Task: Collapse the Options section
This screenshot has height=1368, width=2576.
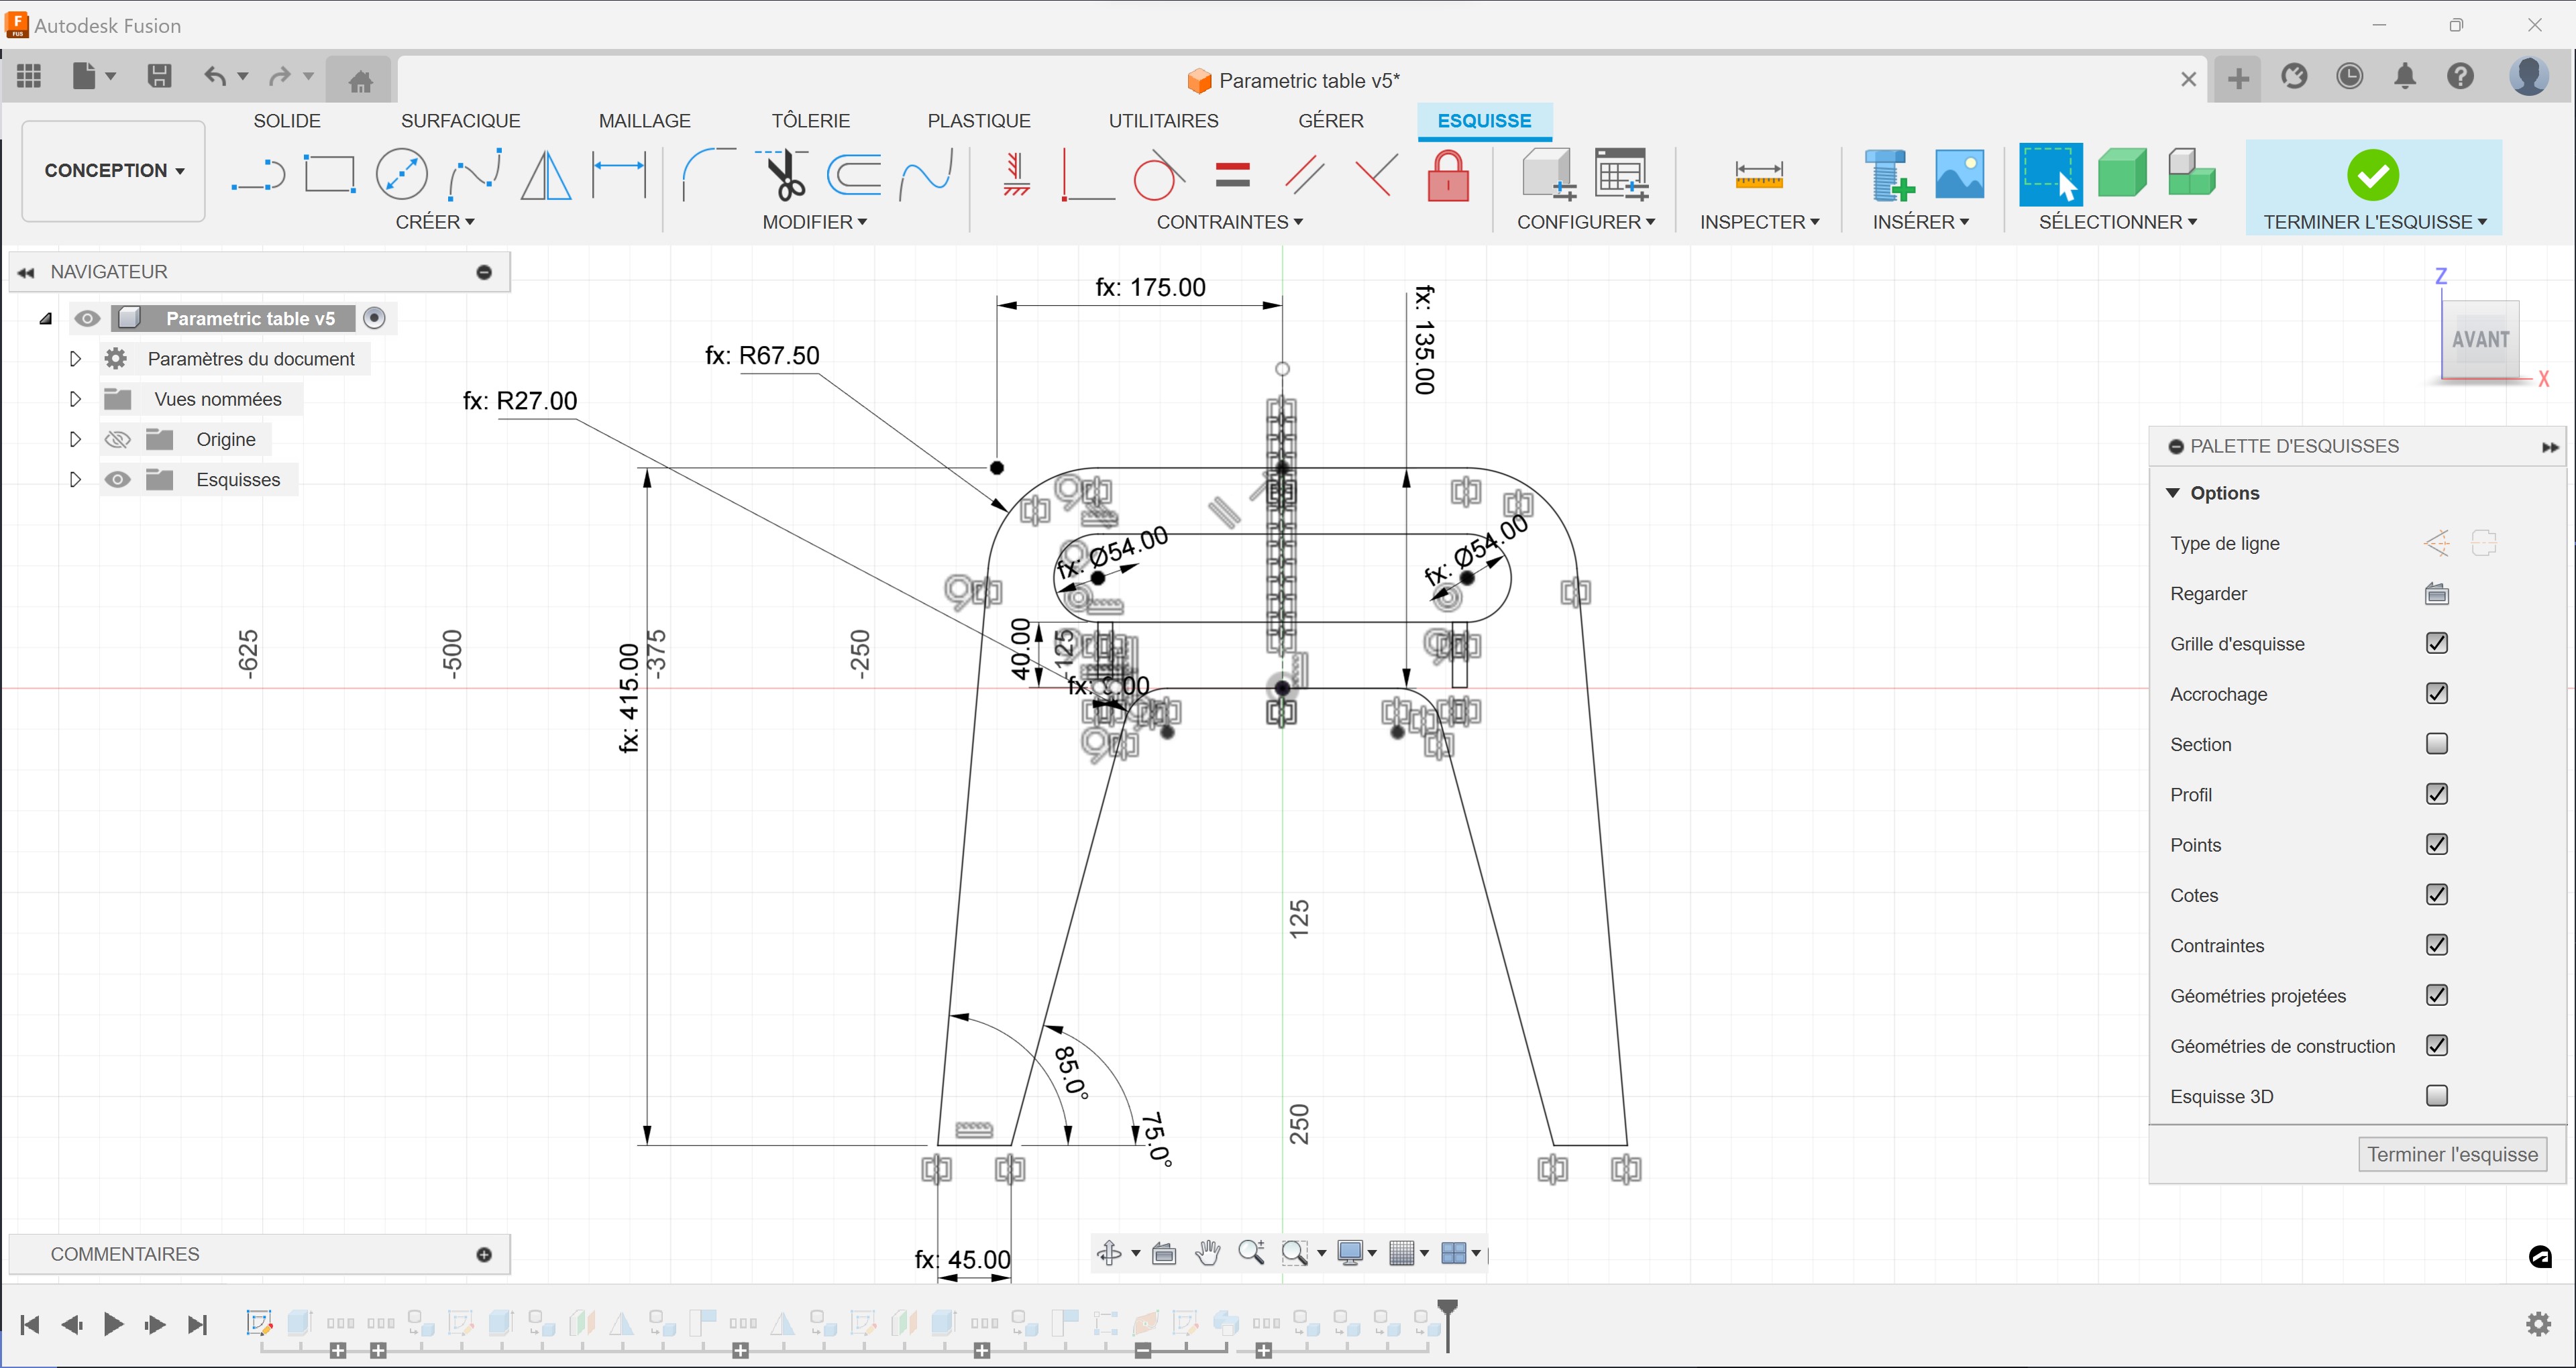Action: [2172, 493]
